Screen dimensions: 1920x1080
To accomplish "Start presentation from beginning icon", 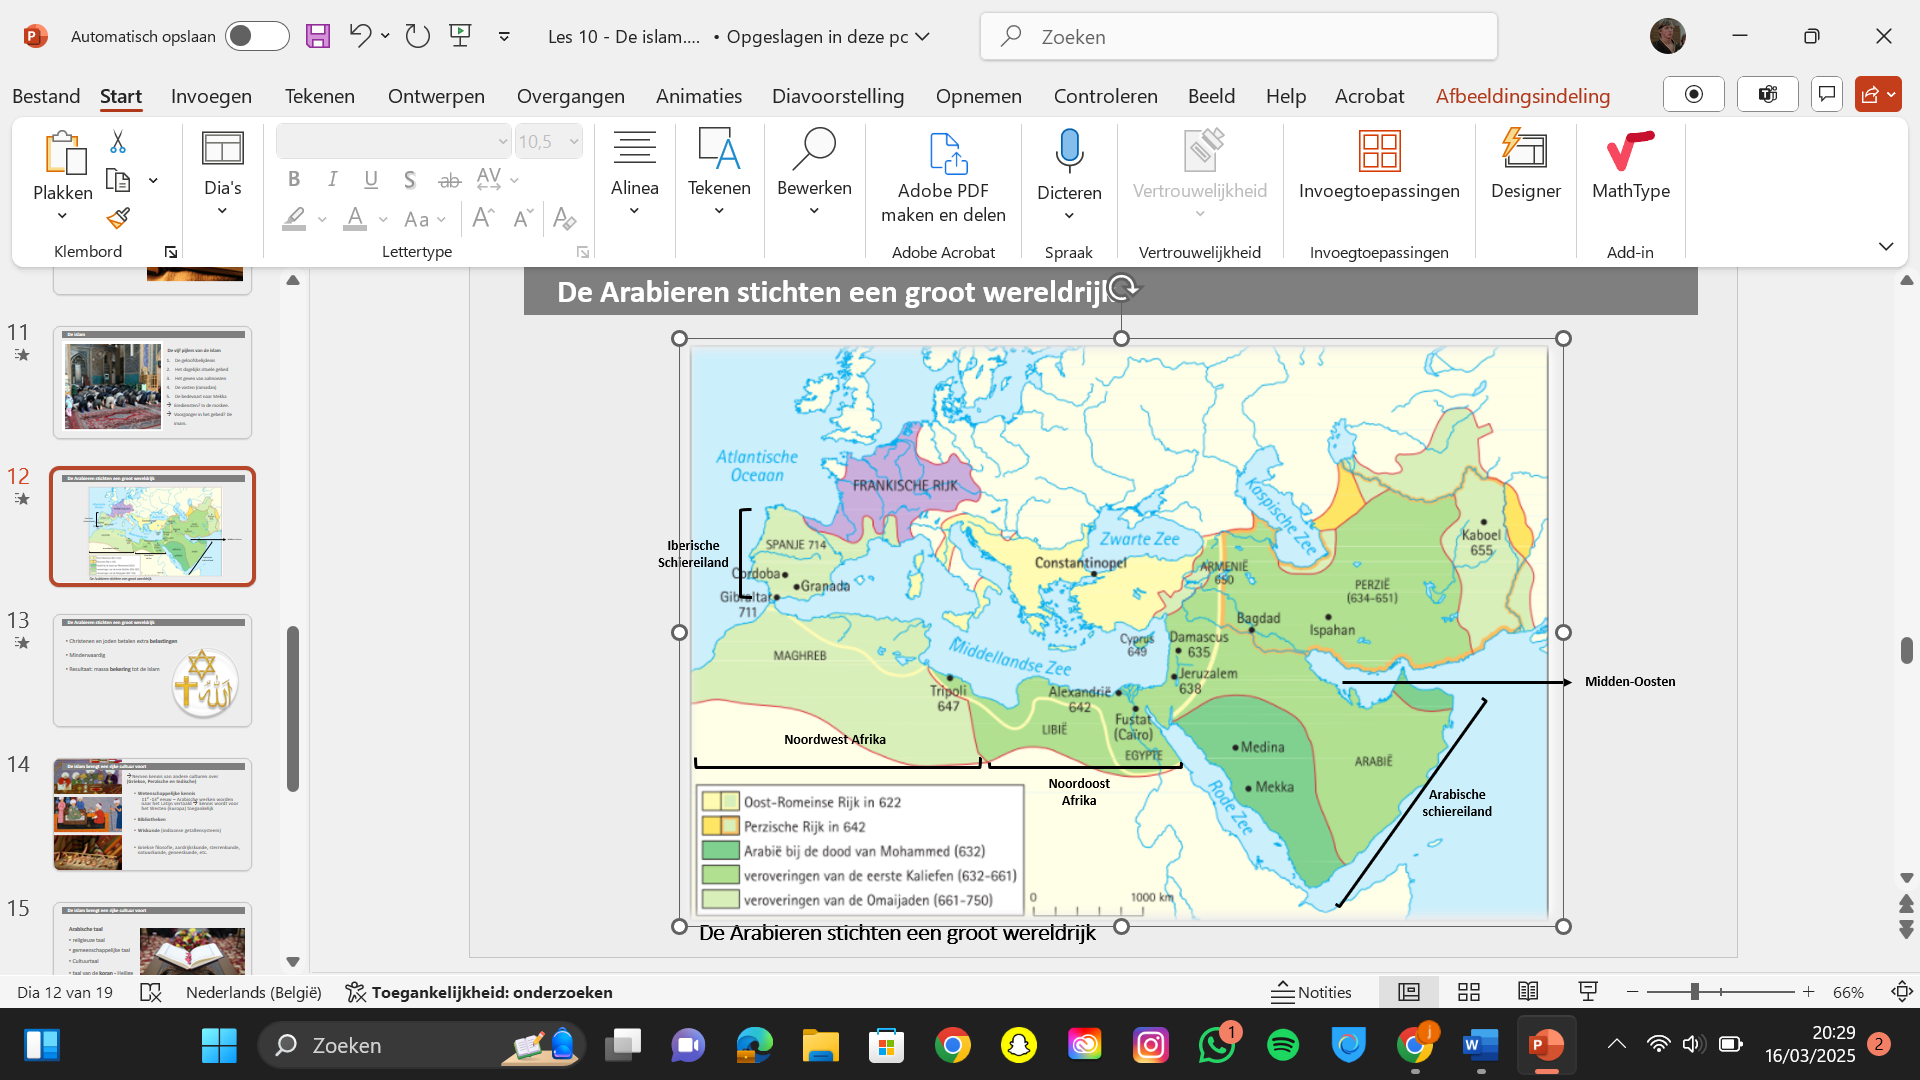I will coord(461,37).
